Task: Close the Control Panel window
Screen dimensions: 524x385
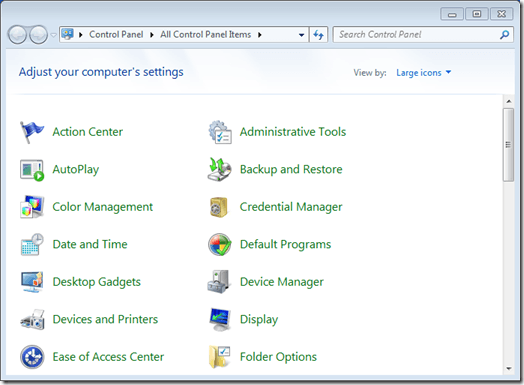Action: (x=501, y=14)
